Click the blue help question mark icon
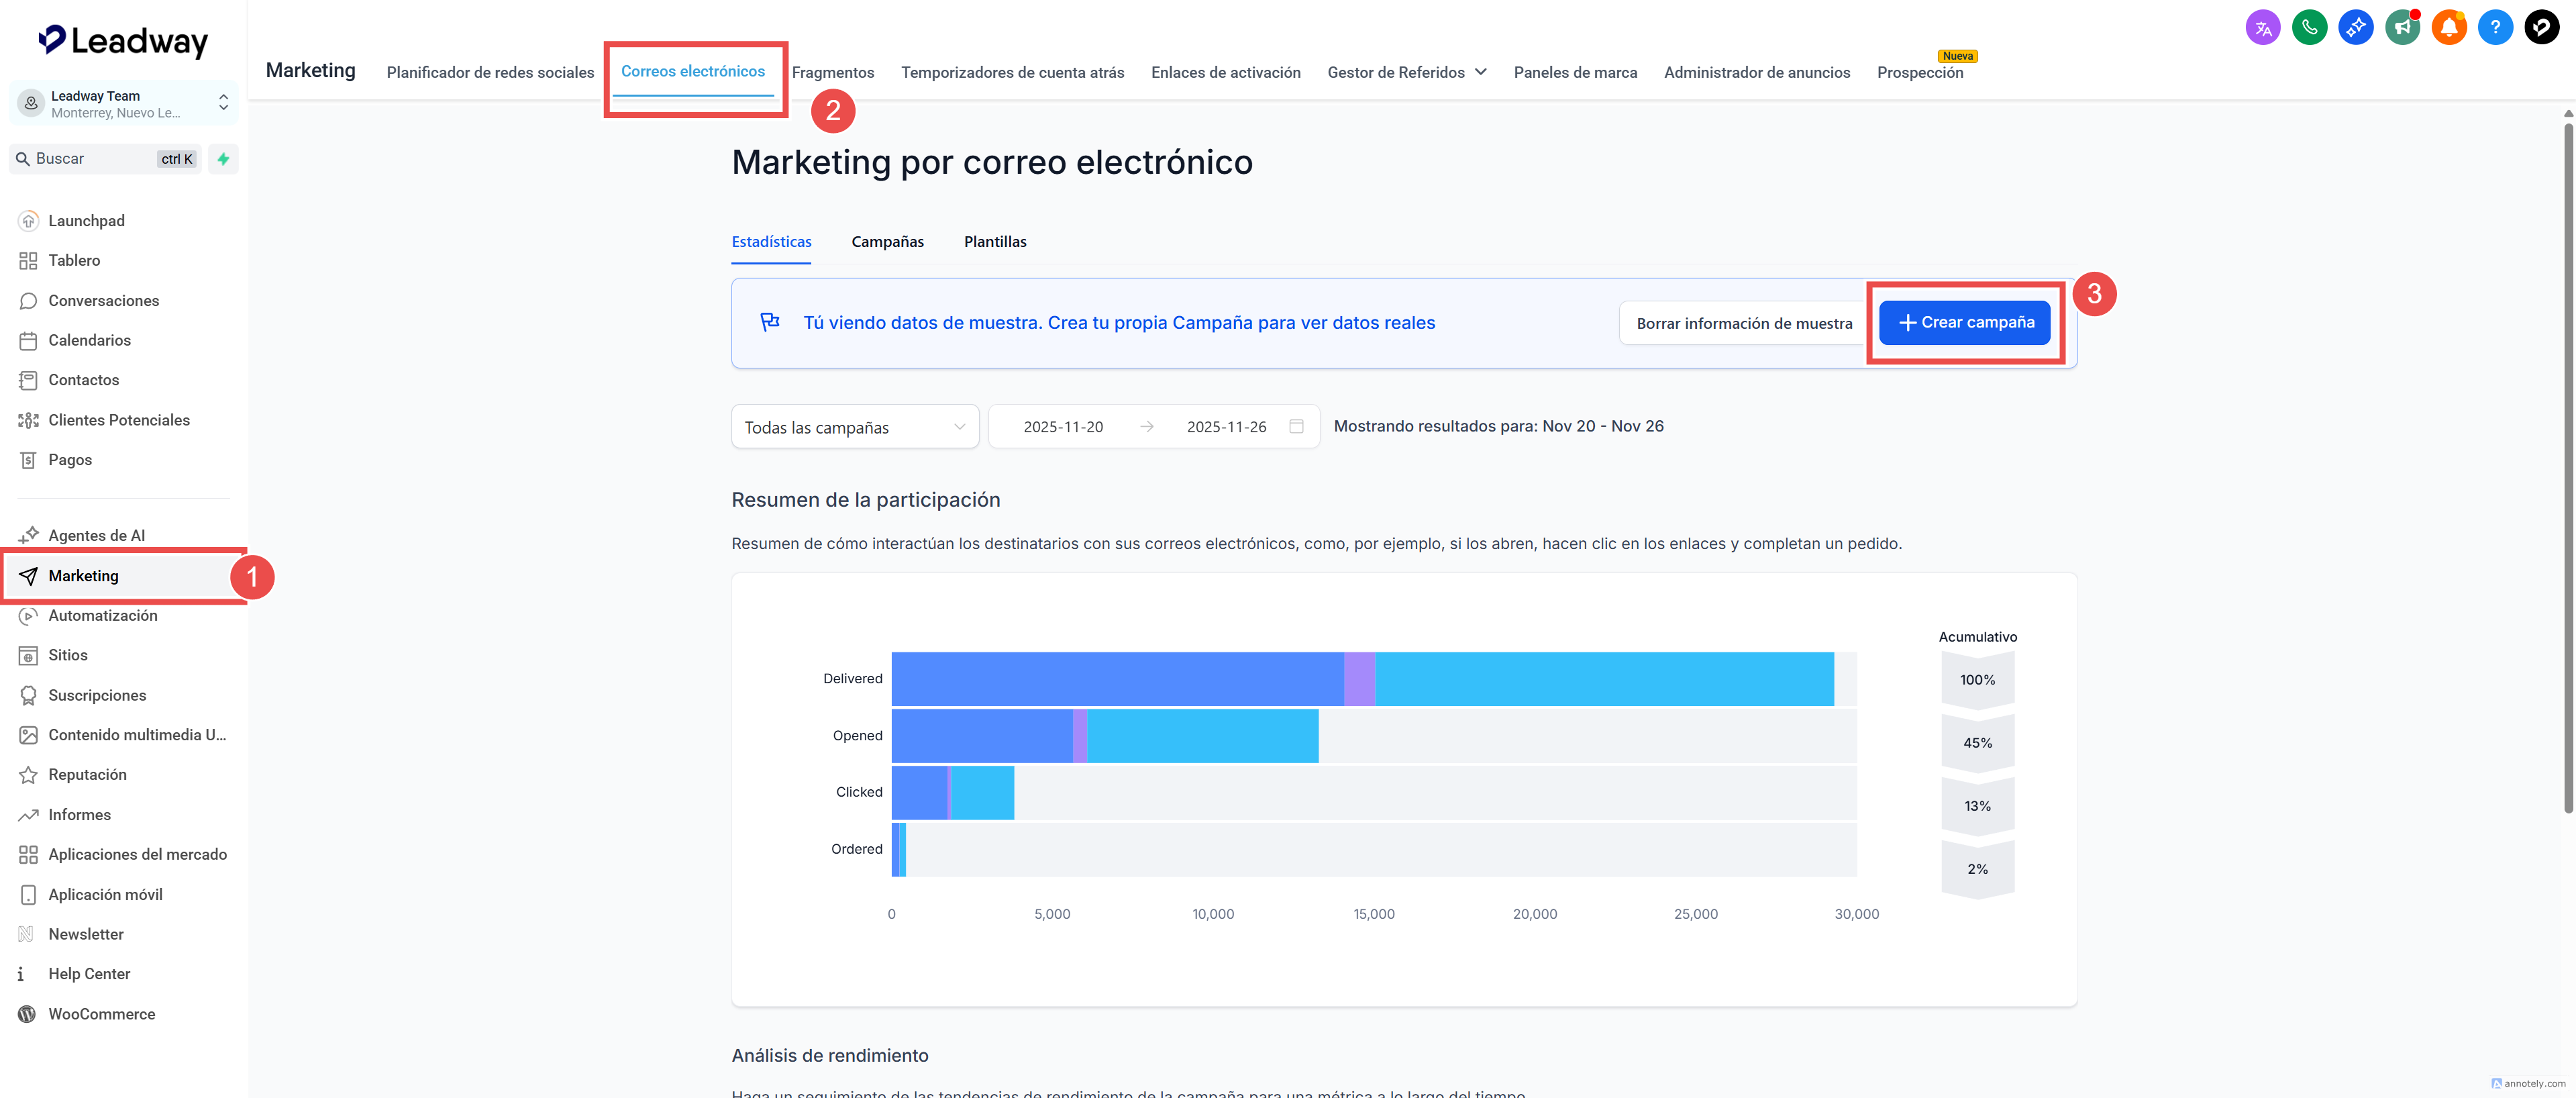Viewport: 2576px width, 1098px height. pyautogui.click(x=2495, y=27)
